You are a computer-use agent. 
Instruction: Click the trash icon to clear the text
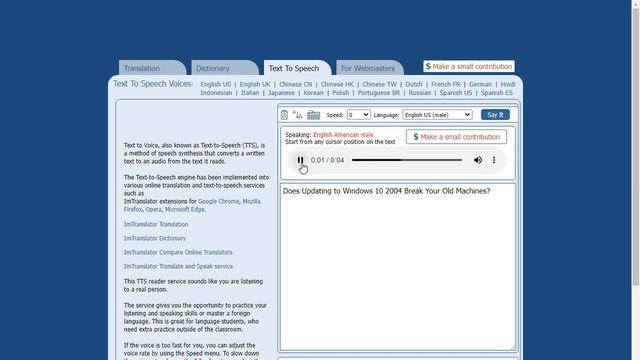coord(284,115)
